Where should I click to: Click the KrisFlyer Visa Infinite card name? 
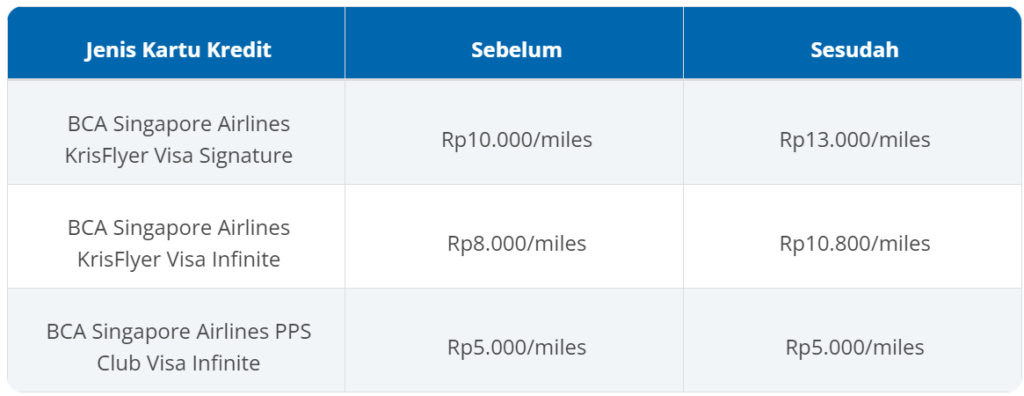click(x=178, y=243)
